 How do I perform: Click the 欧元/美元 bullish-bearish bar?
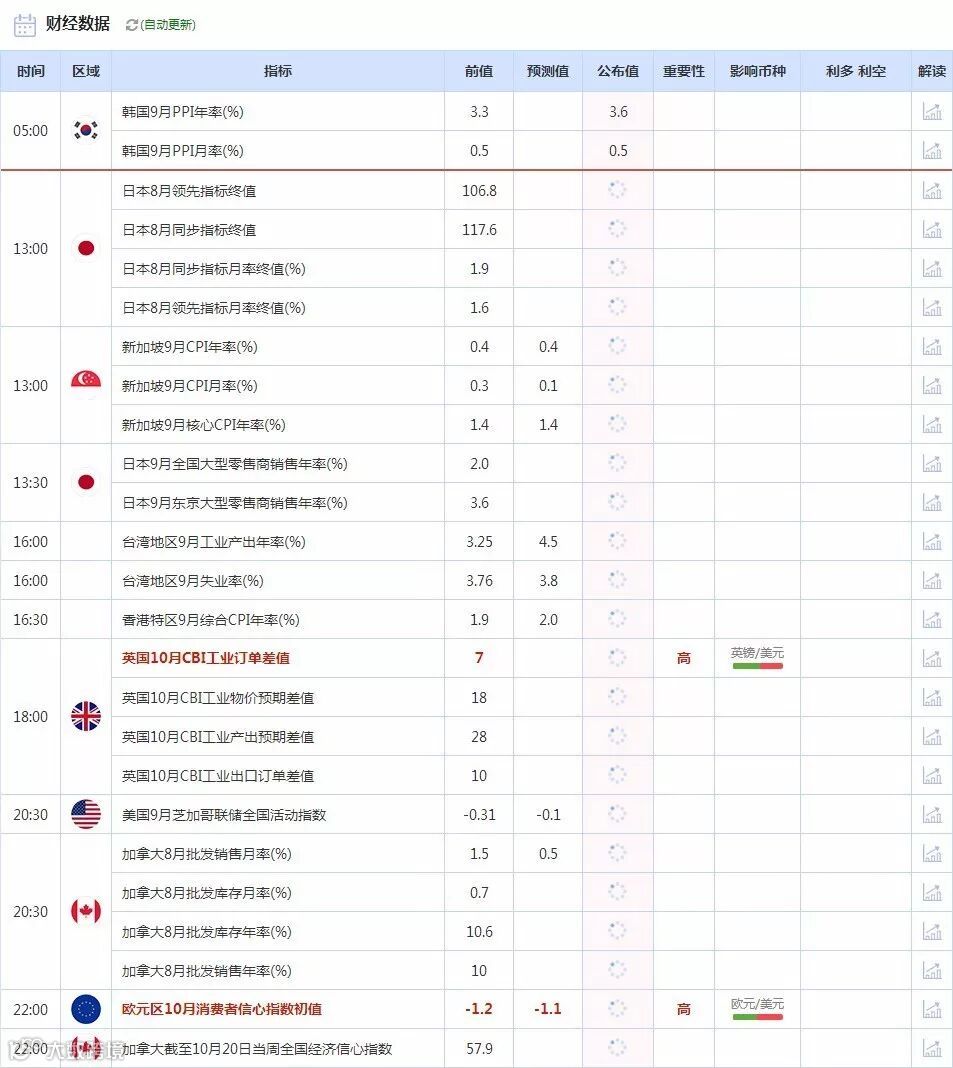coord(757,1016)
